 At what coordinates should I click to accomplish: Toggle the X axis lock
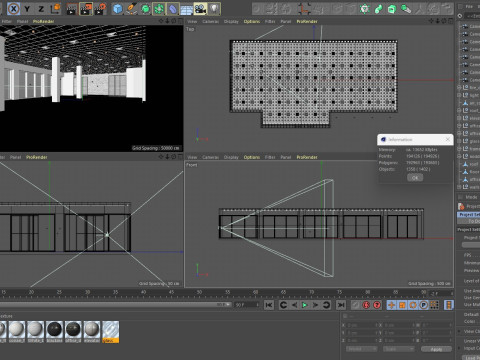14,9
